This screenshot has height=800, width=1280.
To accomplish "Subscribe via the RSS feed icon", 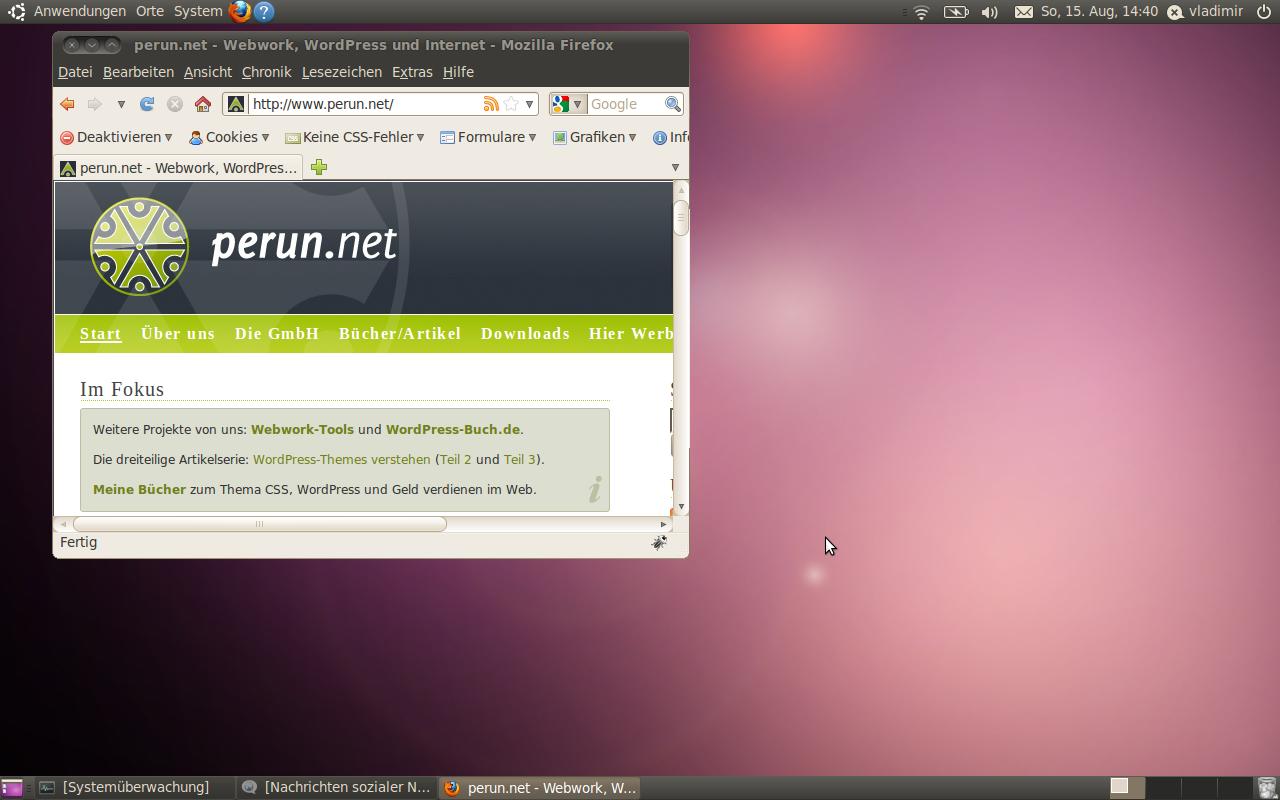I will click(491, 104).
